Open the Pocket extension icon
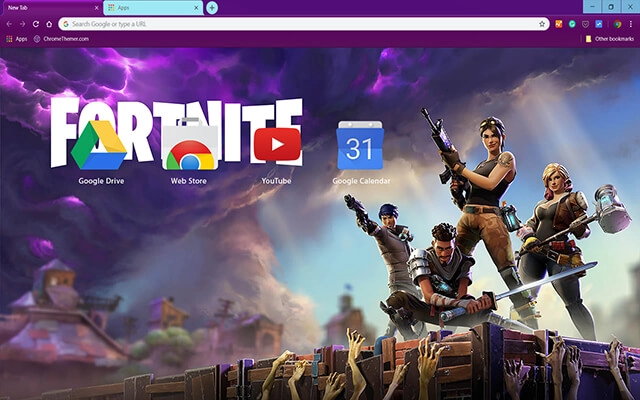Viewport: 640px width, 400px height. tap(585, 24)
